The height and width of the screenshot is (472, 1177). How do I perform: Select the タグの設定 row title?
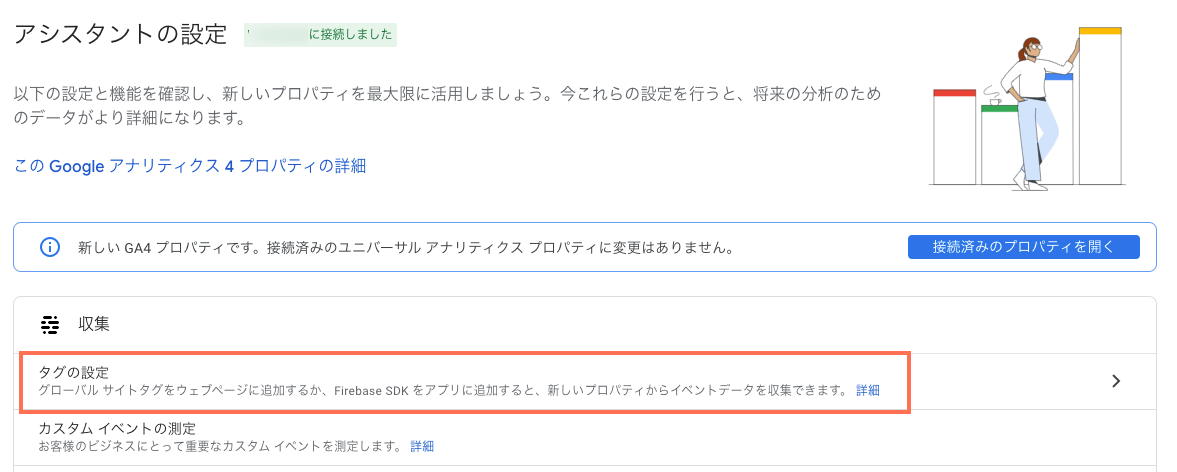click(x=74, y=372)
